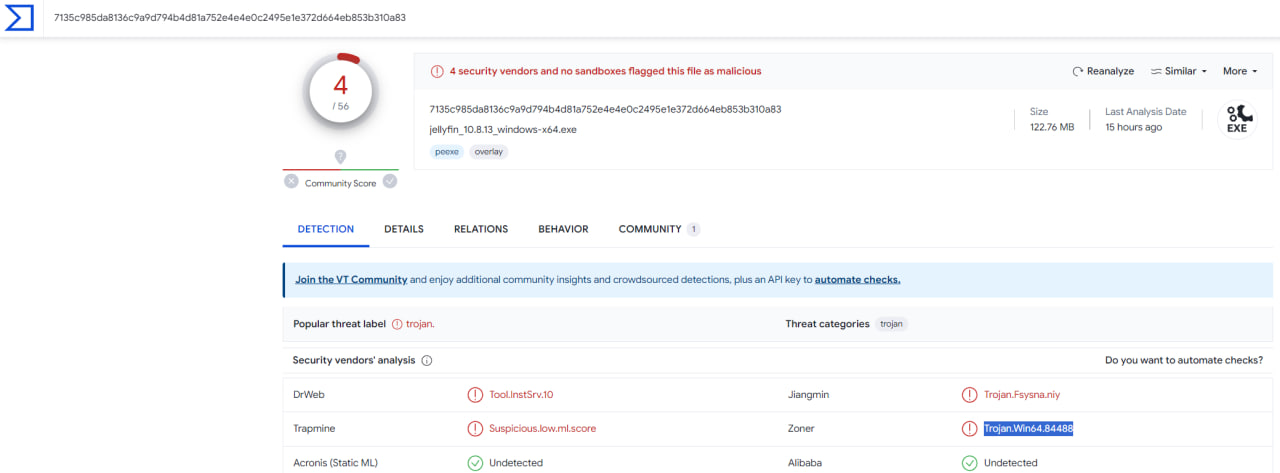Click the DrWeb malicious alert icon
This screenshot has height=473, width=1280.
coord(475,395)
